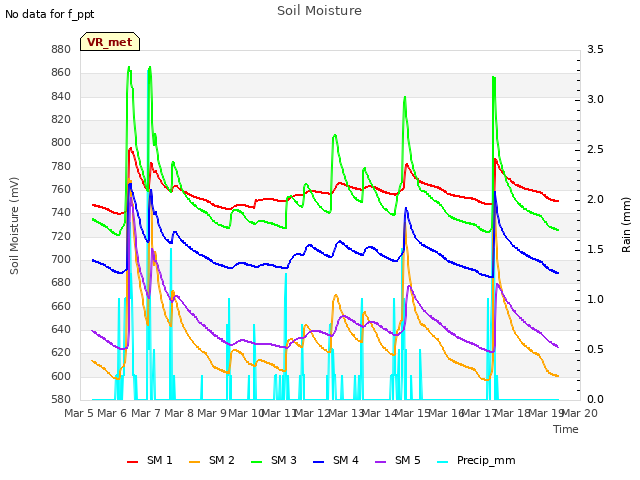
Task: Click the 800 left-axis tick label
Action: (61, 143)
